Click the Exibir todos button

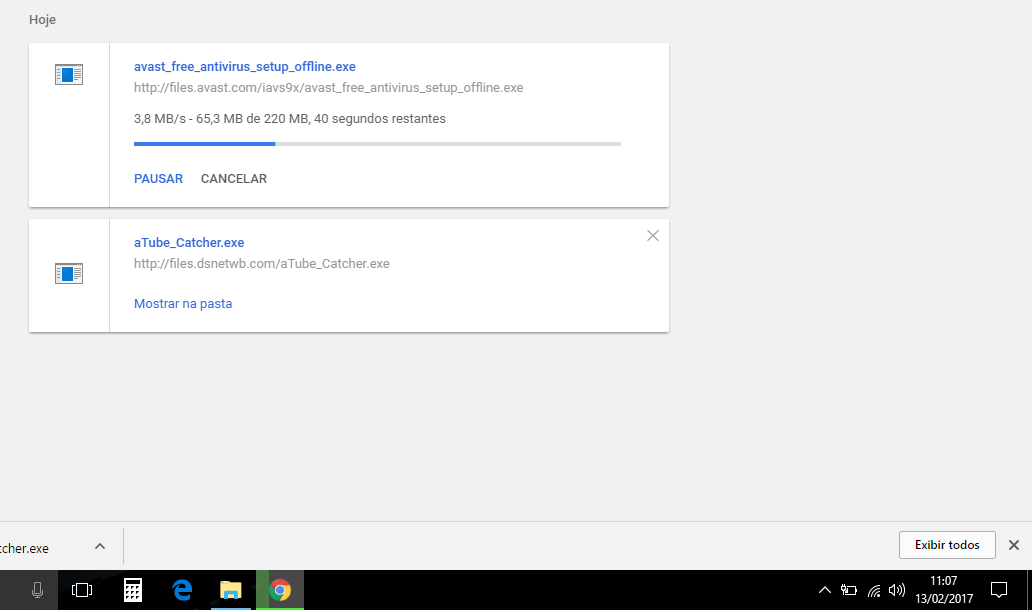click(x=947, y=545)
